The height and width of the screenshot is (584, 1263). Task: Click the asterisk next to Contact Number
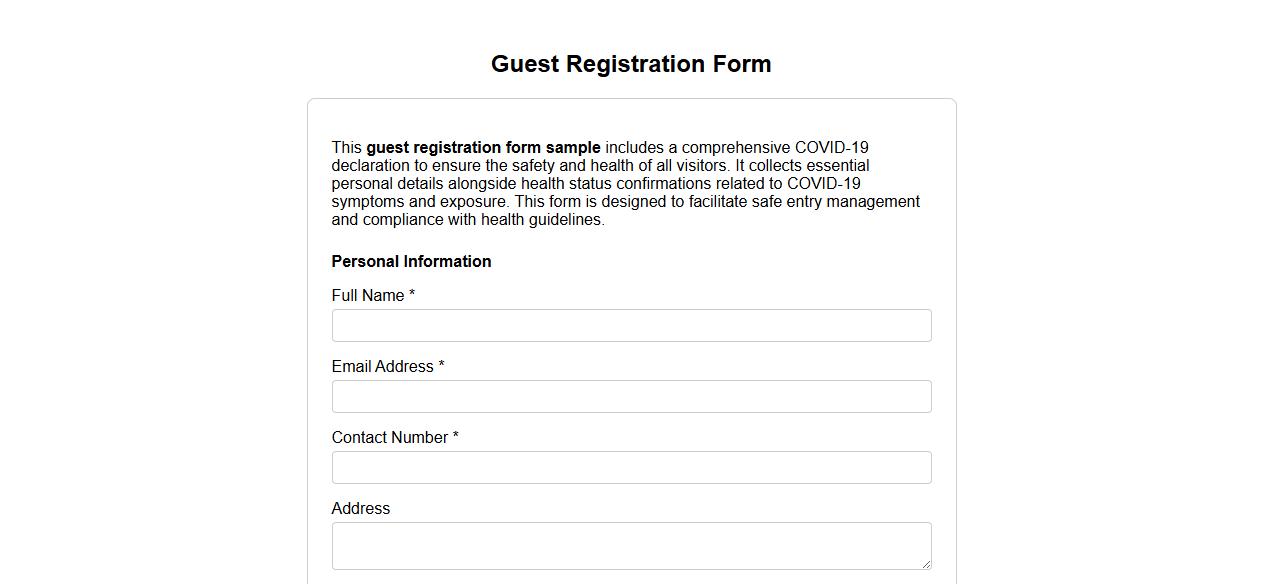[456, 435]
